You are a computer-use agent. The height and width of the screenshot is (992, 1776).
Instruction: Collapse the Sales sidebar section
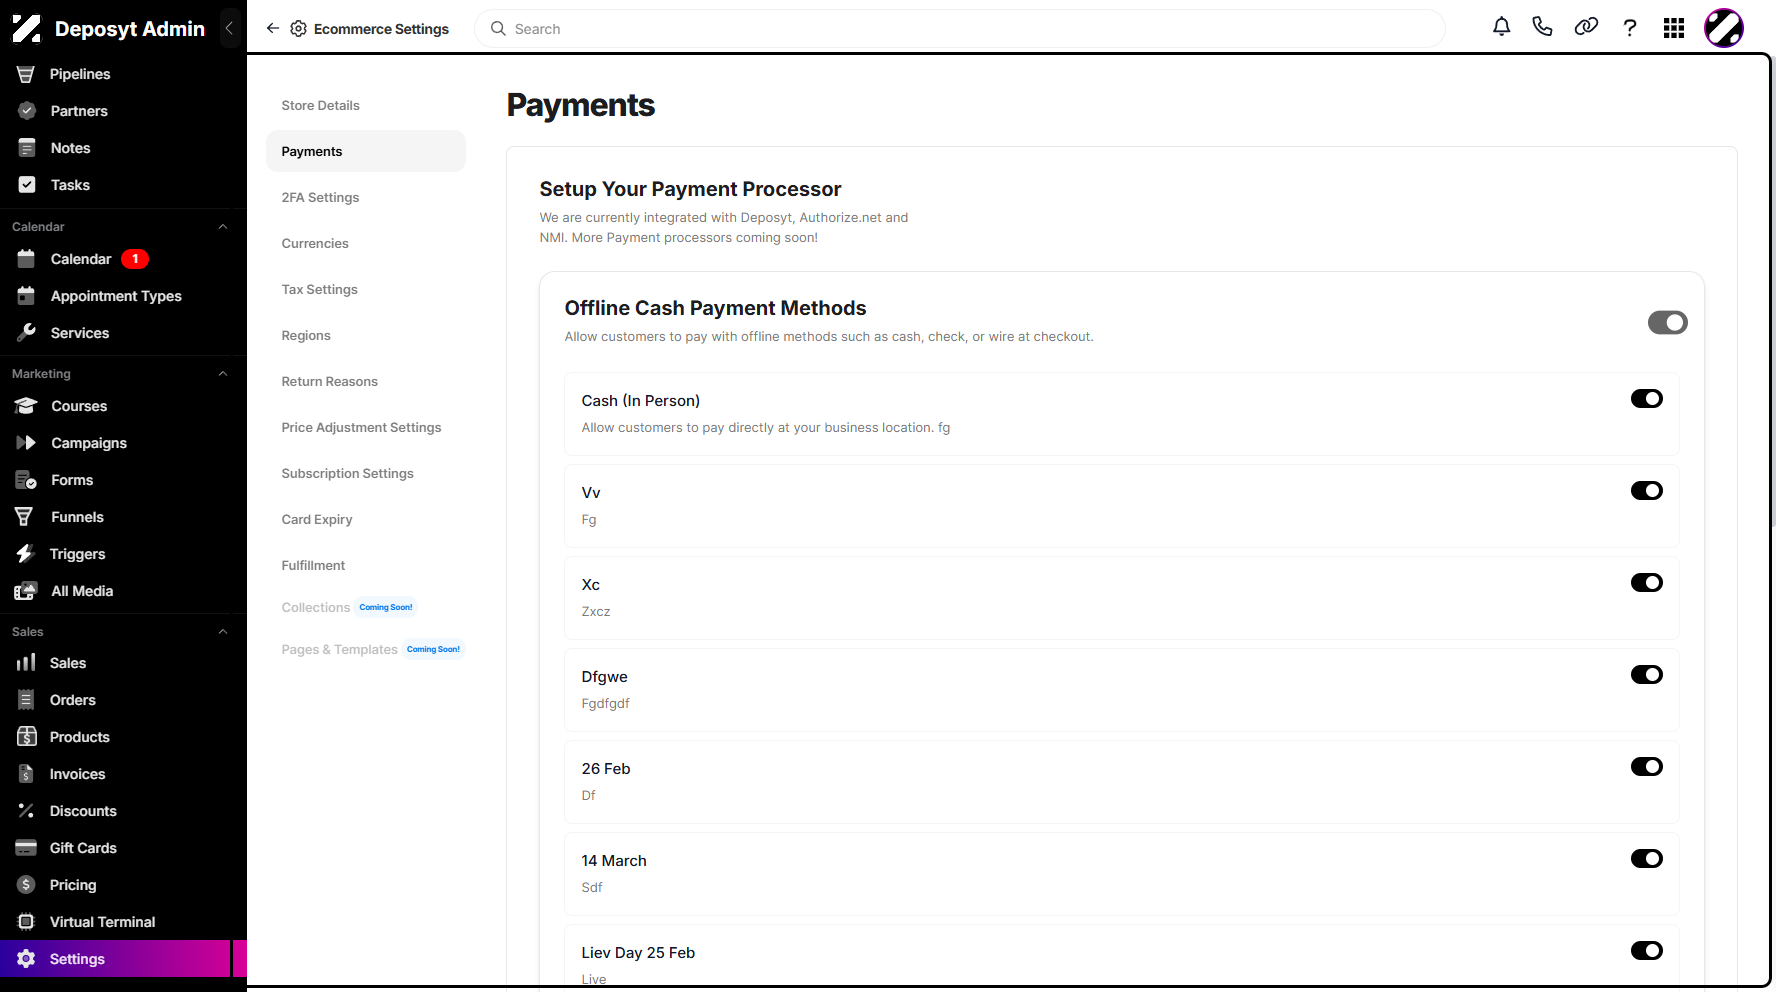coord(223,632)
